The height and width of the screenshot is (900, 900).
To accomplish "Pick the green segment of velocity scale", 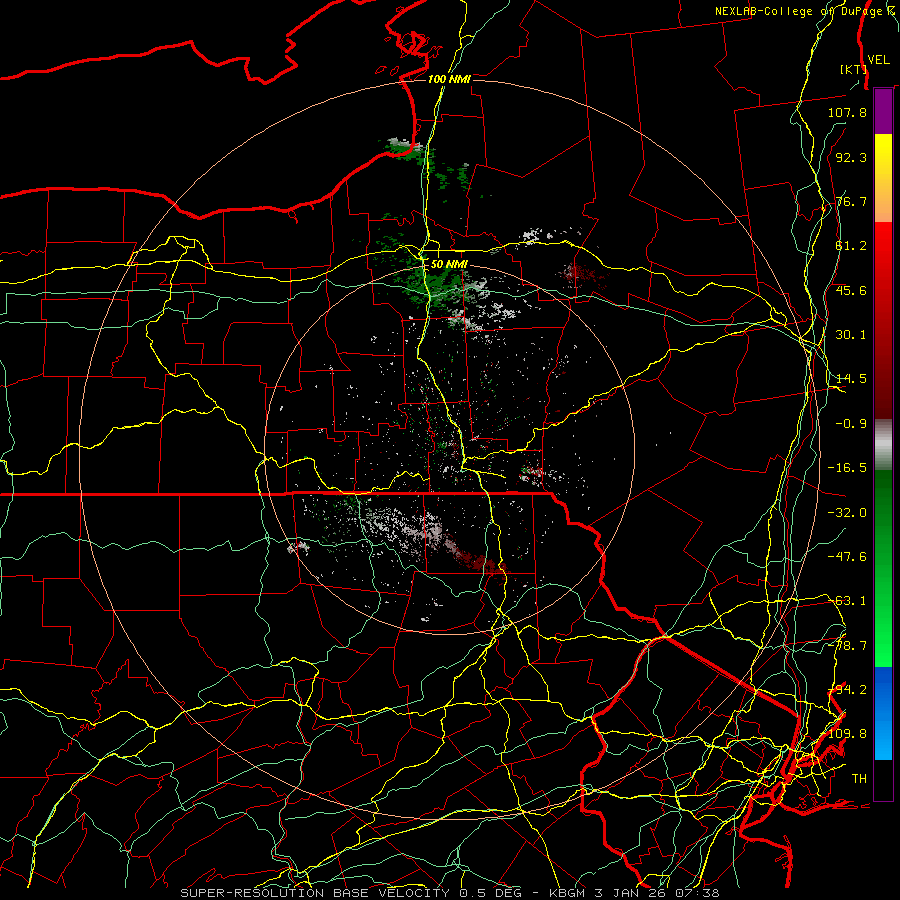I will point(883,568).
